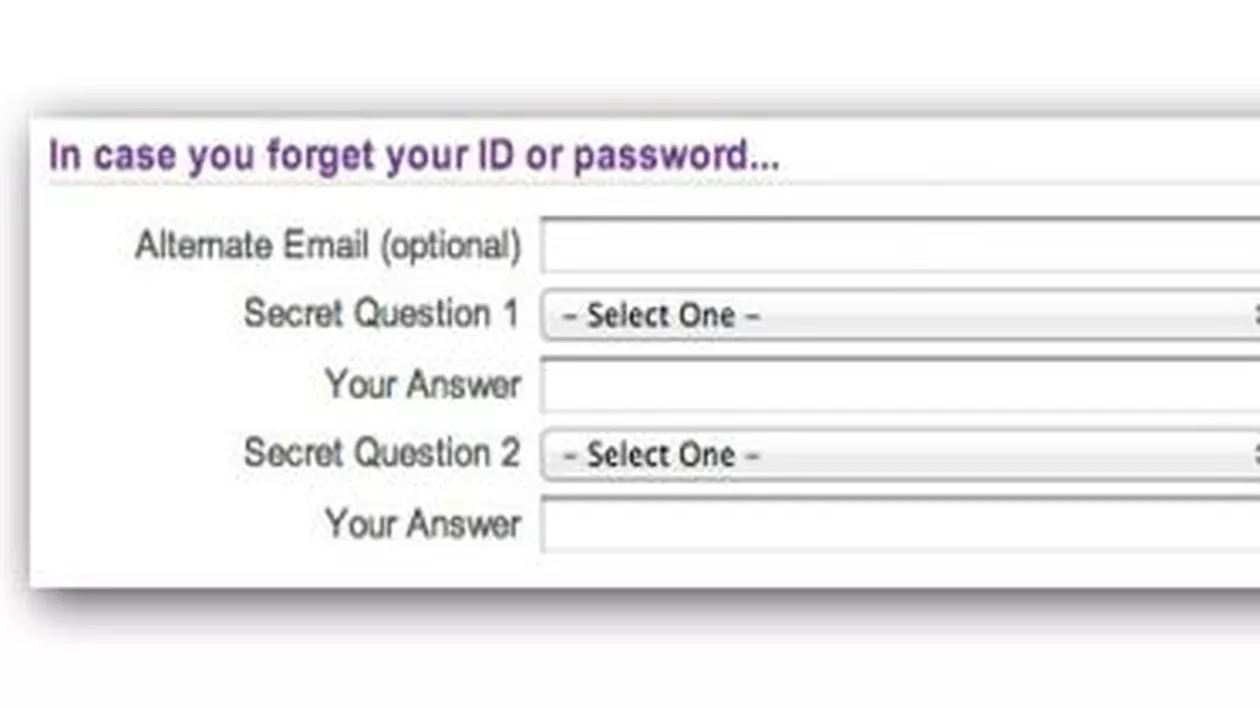Click the "Secret Question 2" label

(381, 453)
